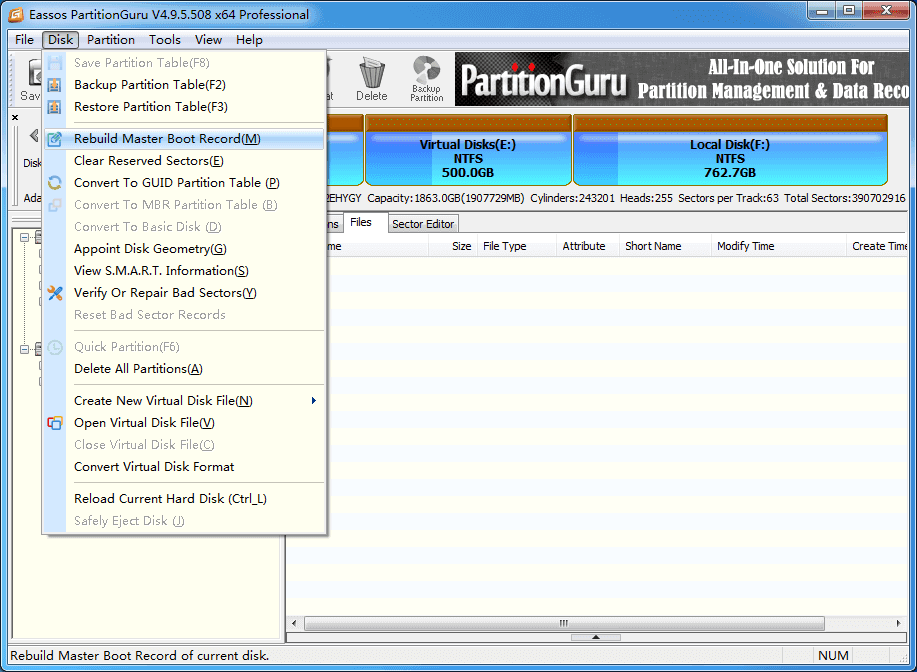Choose Convert To GUID Partition Table (P)

click(184, 183)
